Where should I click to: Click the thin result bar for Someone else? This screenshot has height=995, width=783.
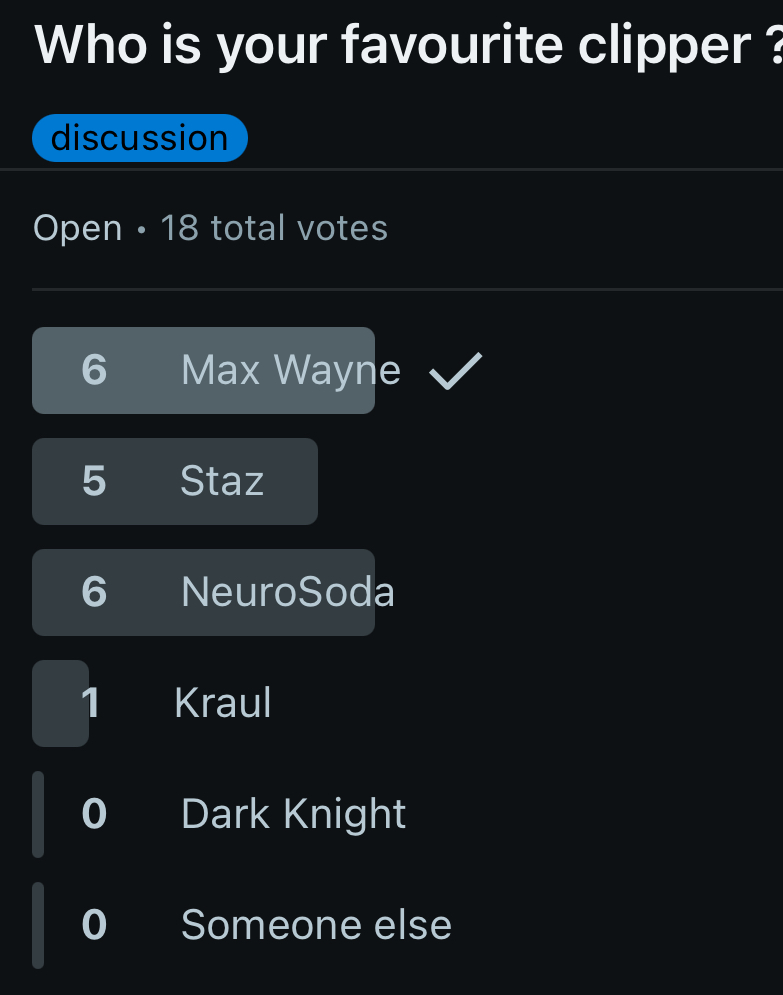tap(38, 925)
